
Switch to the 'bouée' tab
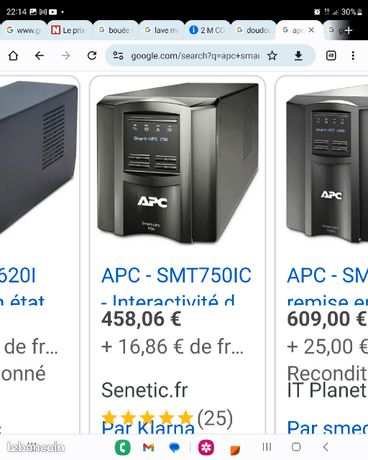tap(115, 30)
